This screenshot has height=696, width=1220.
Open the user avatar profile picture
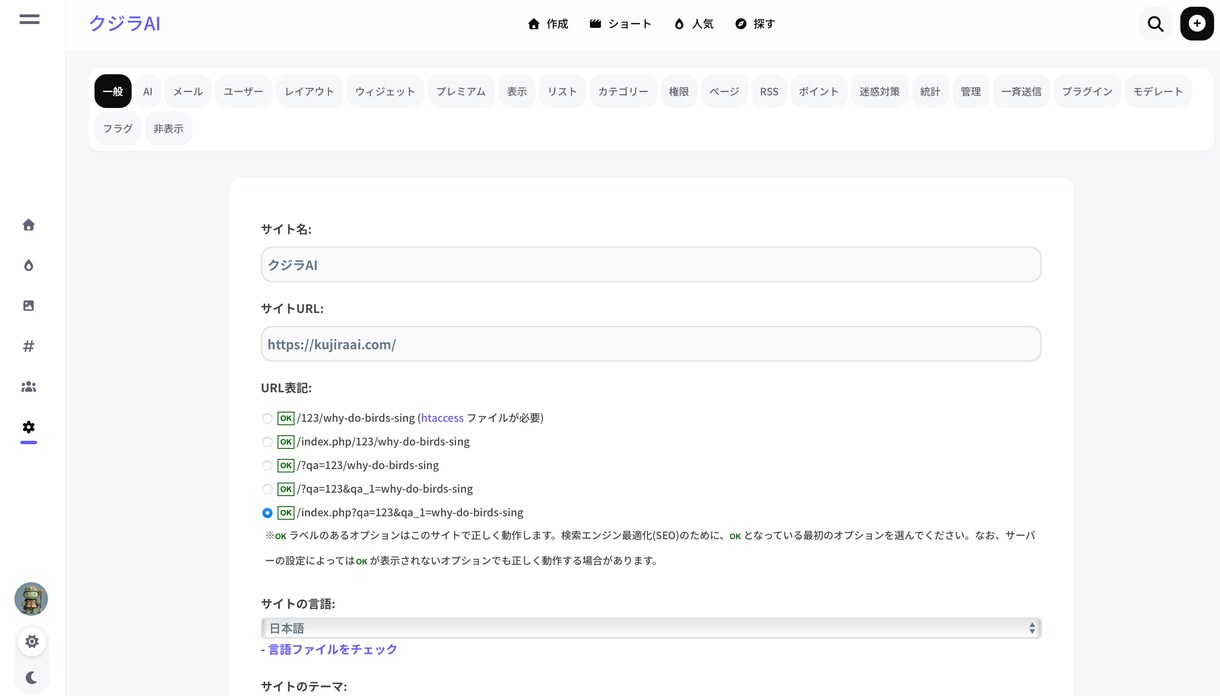coord(31,599)
